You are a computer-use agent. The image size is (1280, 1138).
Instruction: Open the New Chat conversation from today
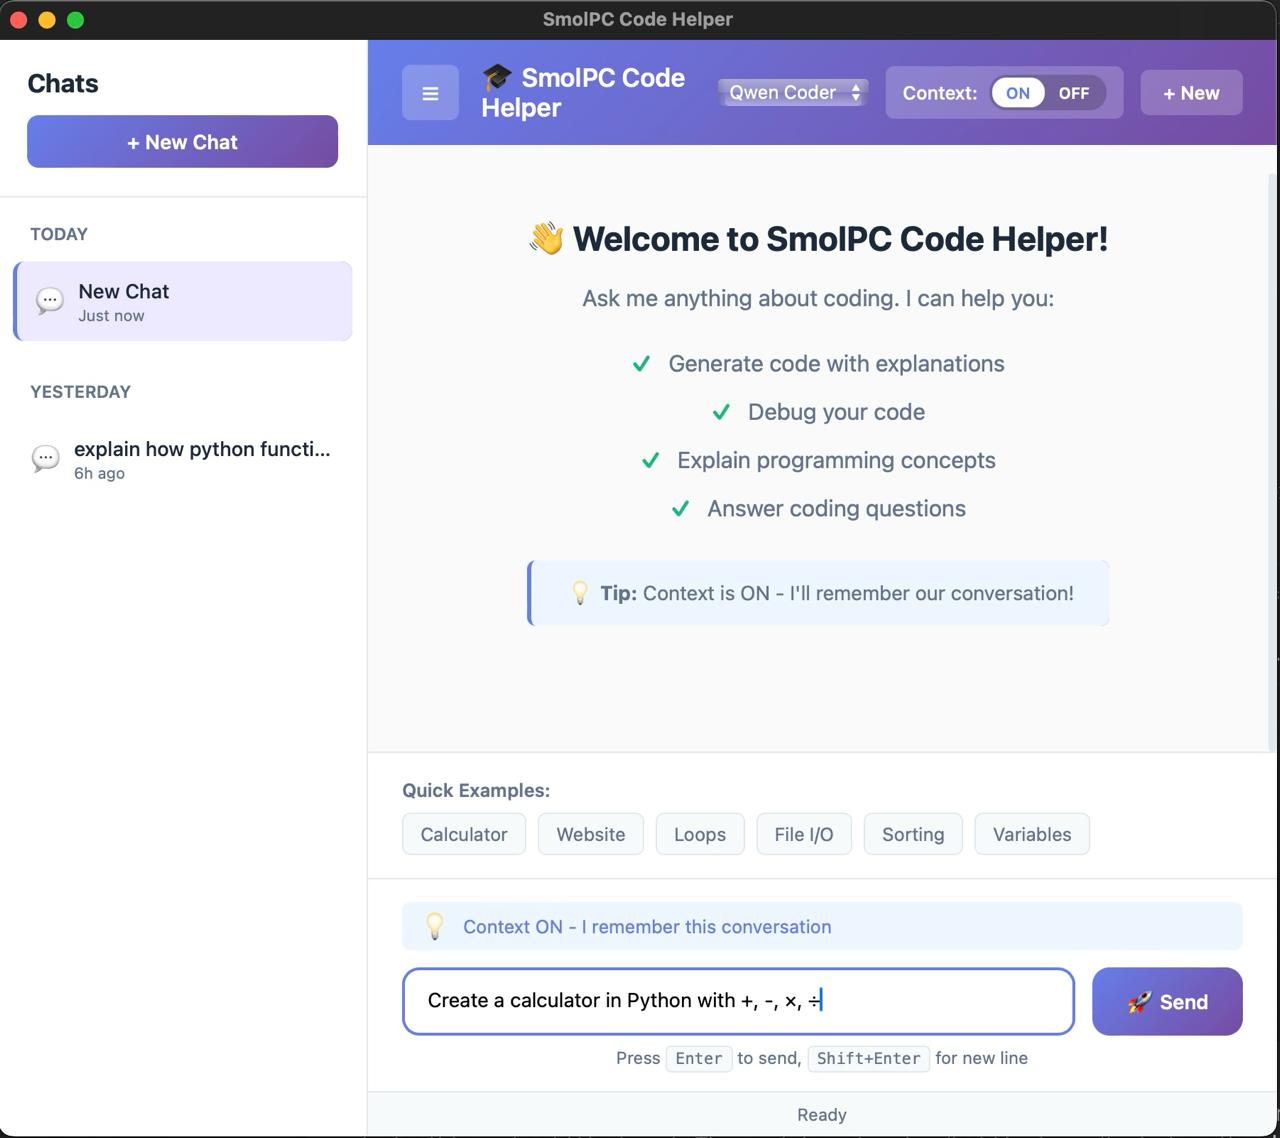pyautogui.click(x=183, y=301)
